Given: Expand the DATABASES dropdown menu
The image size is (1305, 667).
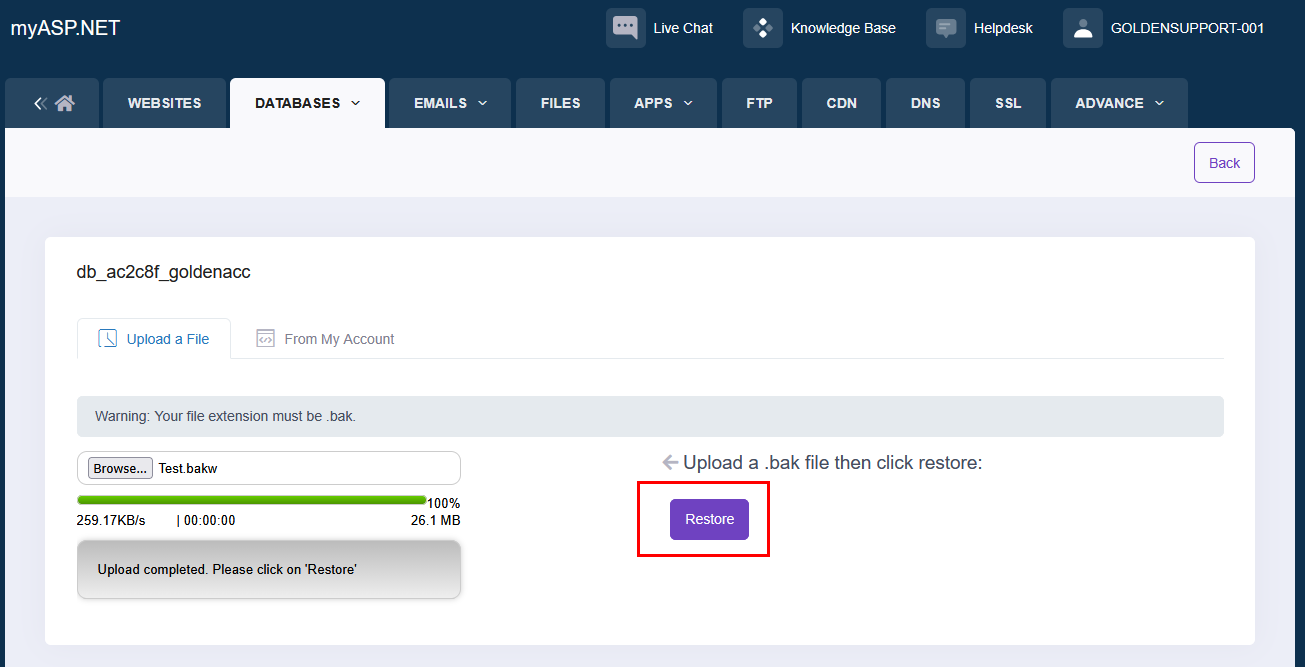Looking at the screenshot, I should [x=307, y=103].
